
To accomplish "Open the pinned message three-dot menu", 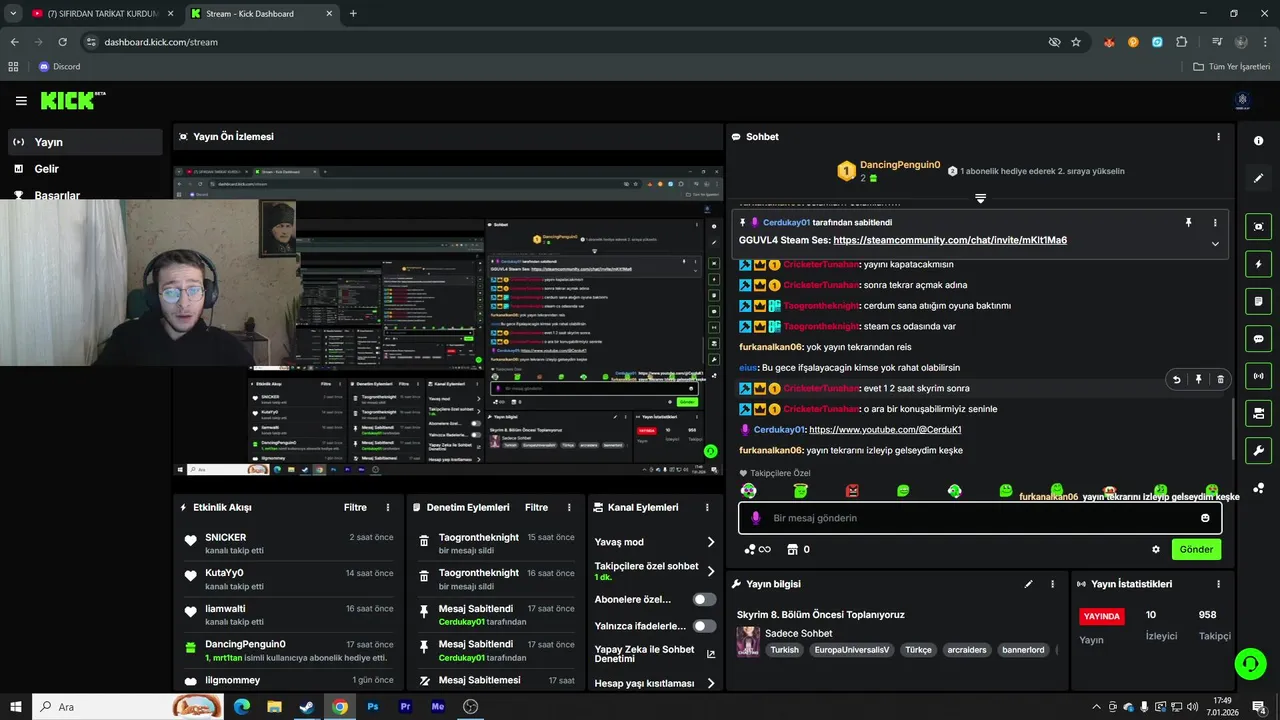I will [x=1215, y=222].
